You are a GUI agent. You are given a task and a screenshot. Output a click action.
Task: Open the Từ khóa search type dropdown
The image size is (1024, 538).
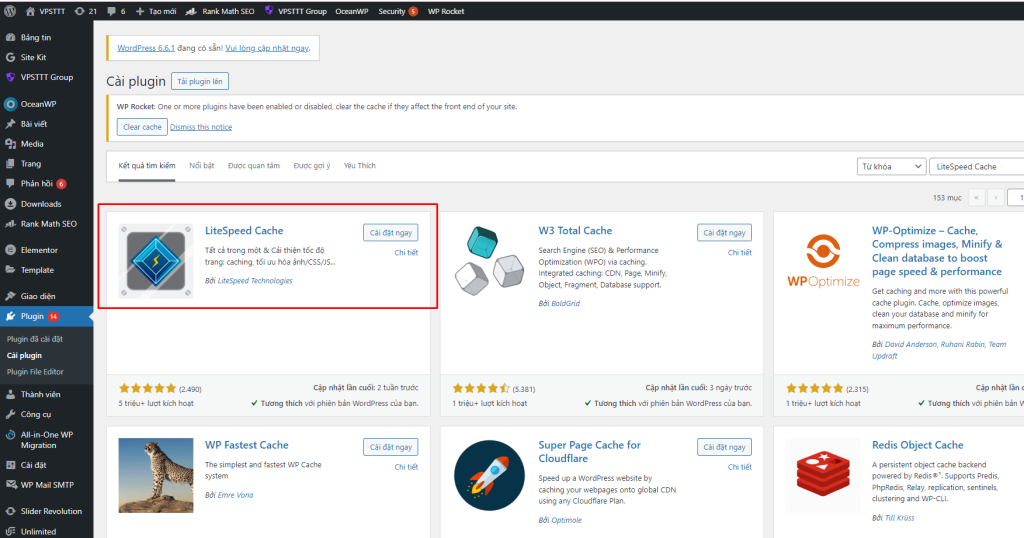(891, 166)
